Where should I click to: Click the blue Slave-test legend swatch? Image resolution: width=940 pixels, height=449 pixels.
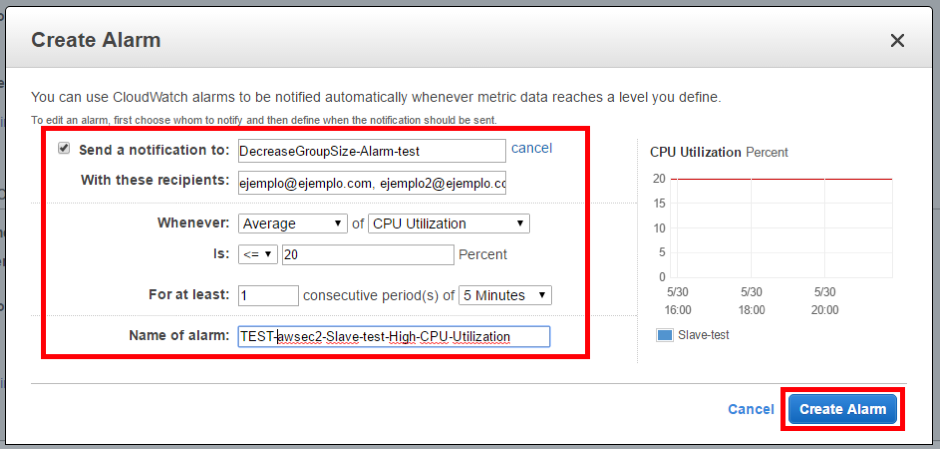point(664,335)
